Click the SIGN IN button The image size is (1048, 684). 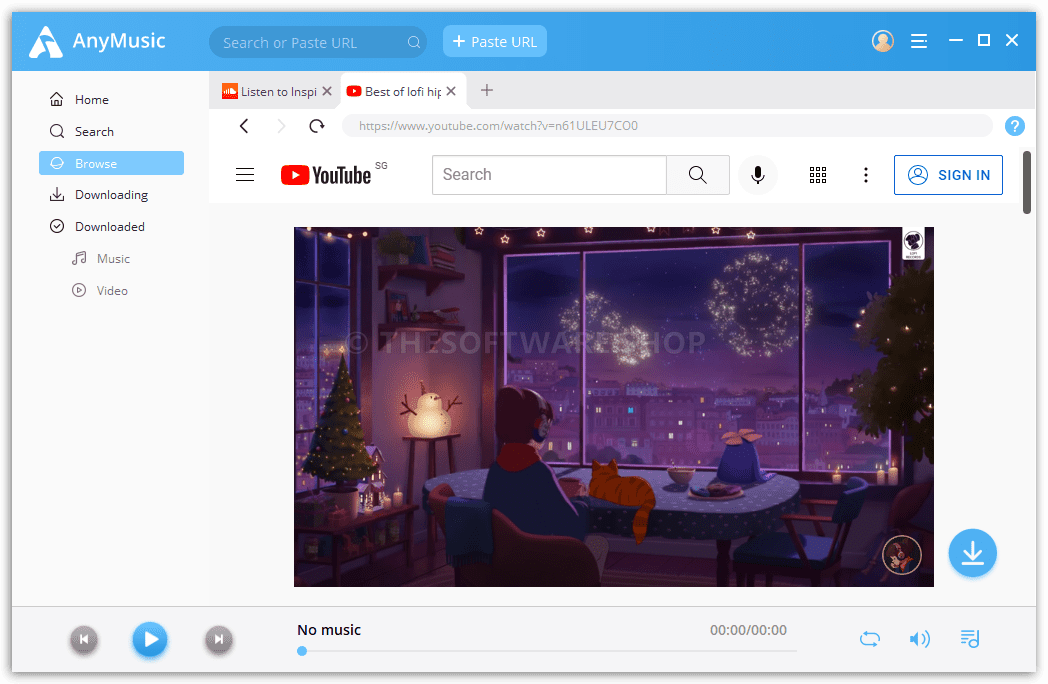(x=948, y=175)
